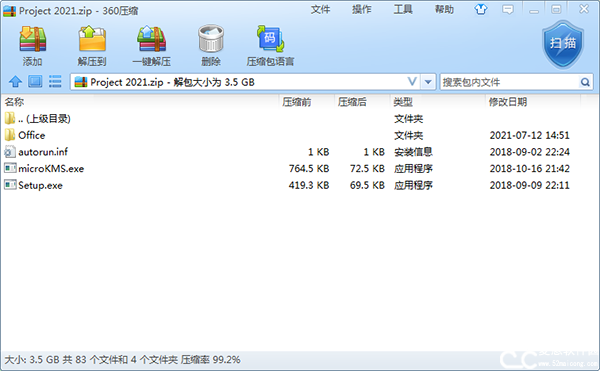The height and width of the screenshot is (371, 600).
Task: Sort by the 名称 column header
Action: (14, 102)
